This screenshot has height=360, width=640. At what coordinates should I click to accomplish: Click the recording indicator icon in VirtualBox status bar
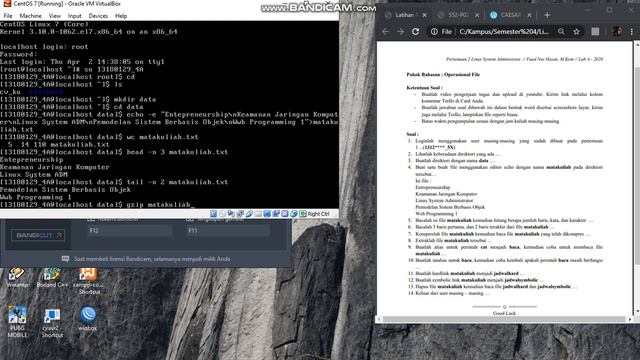276,214
